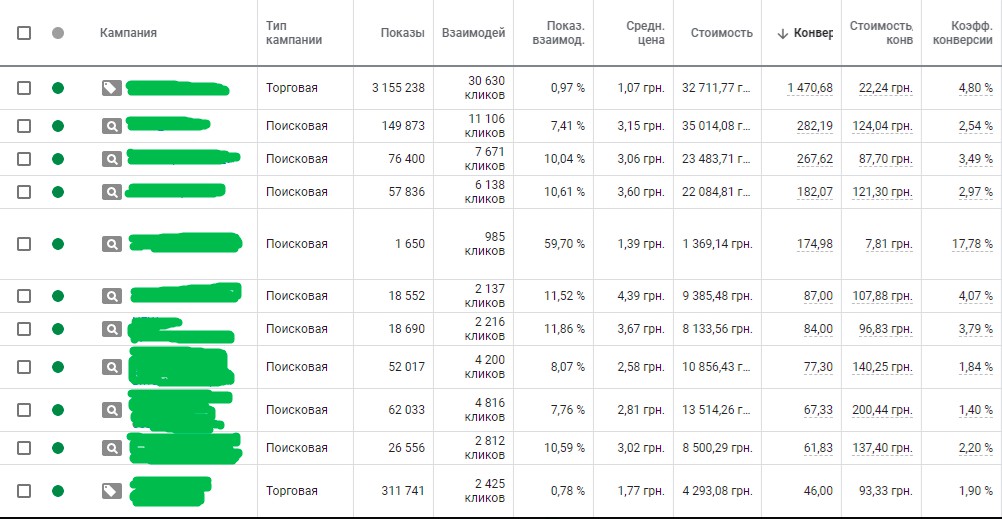Click the shopping tag icon in the 3 155 238 impressions row
The width and height of the screenshot is (1002, 519).
pyautogui.click(x=111, y=88)
